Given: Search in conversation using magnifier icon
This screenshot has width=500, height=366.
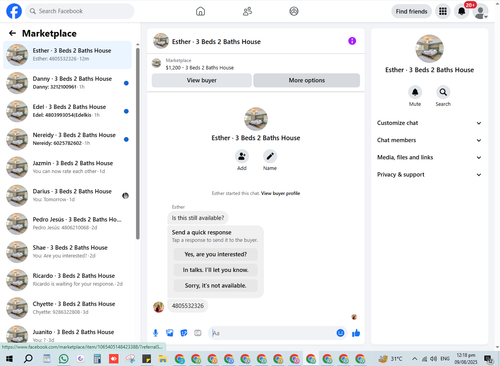Looking at the screenshot, I should pyautogui.click(x=443, y=92).
